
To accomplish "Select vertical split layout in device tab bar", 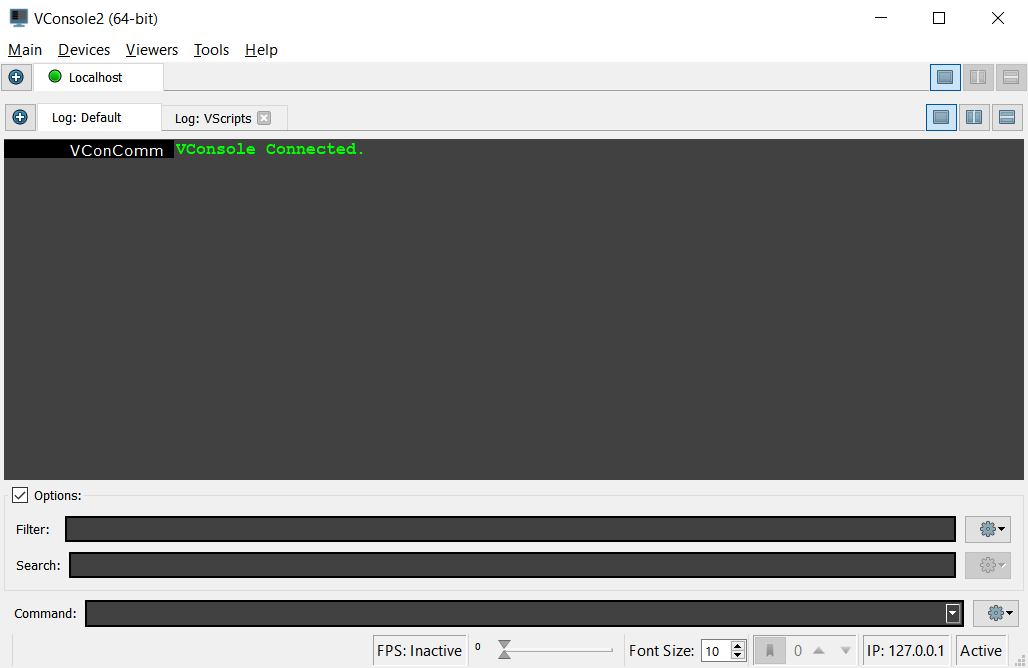I will pyautogui.click(x=978, y=77).
